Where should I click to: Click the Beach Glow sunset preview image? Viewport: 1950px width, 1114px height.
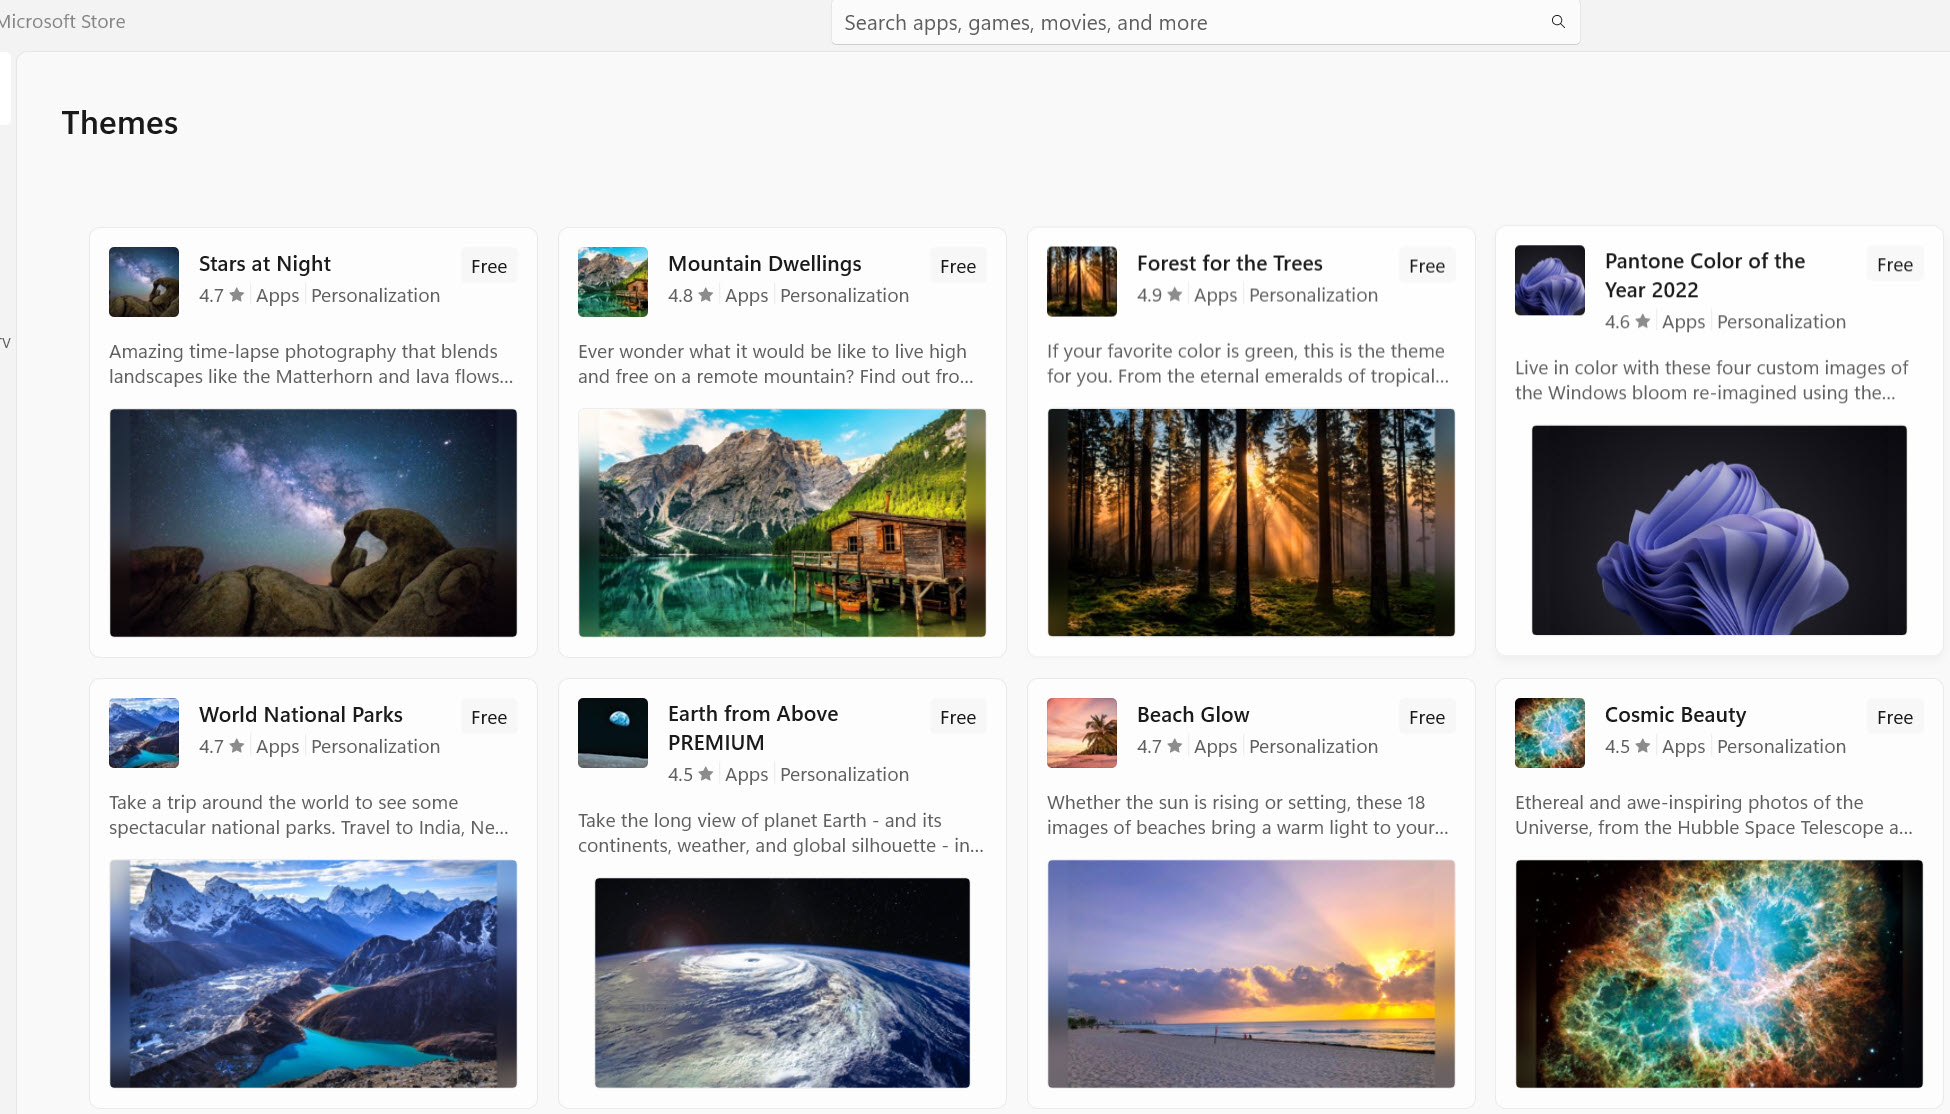[1250, 974]
